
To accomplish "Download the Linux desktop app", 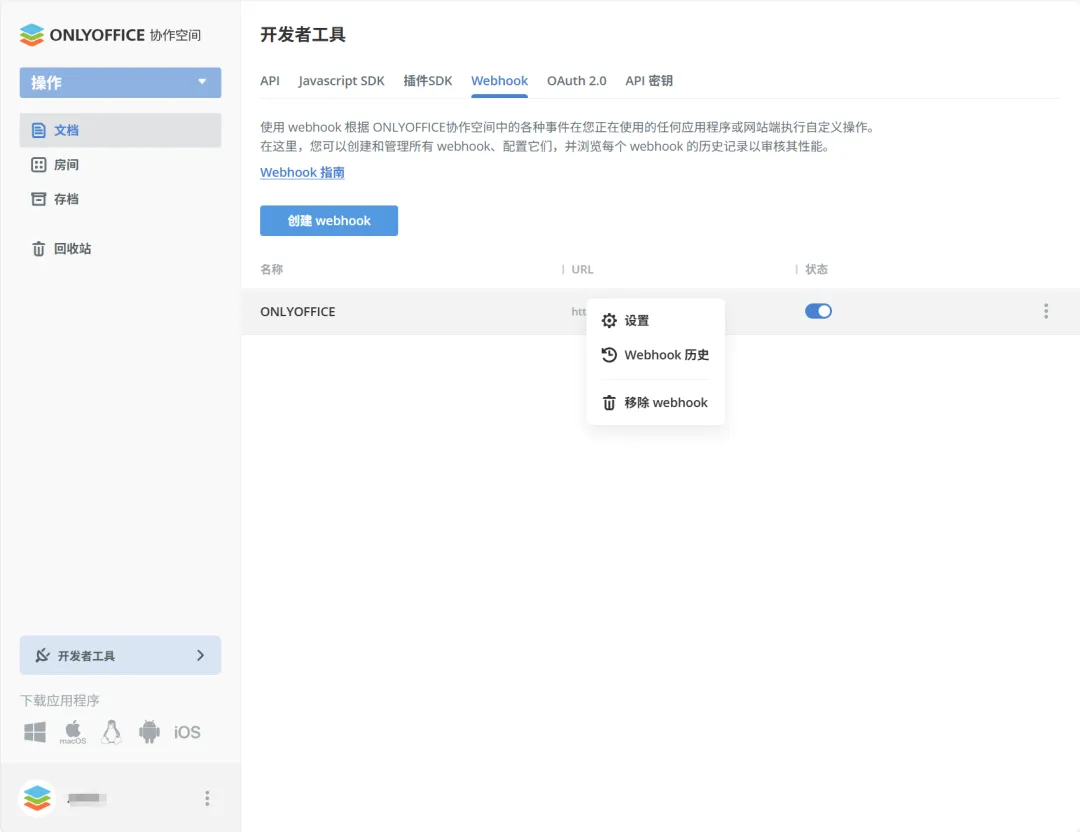I will [x=111, y=731].
